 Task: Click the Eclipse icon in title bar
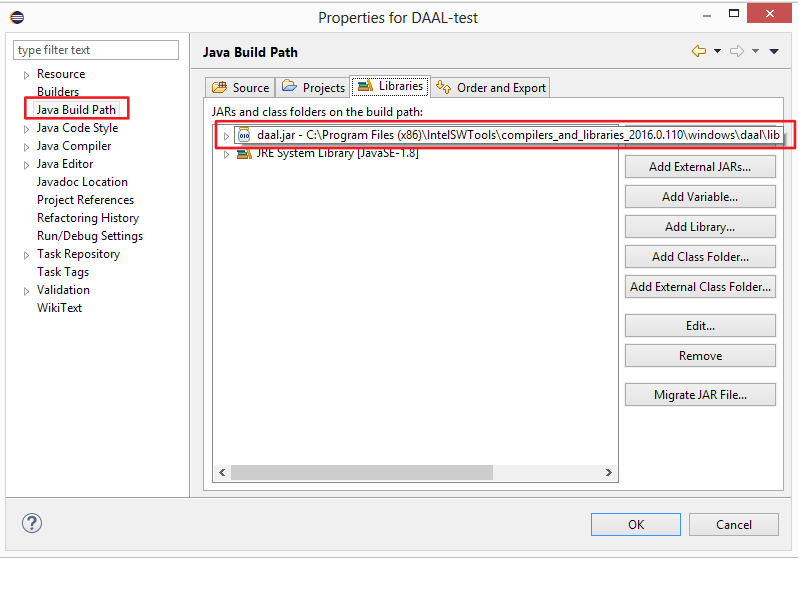click(16, 17)
